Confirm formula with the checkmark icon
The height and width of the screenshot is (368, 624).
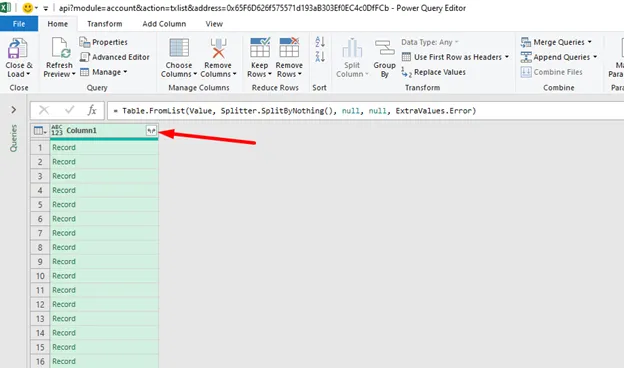69,110
